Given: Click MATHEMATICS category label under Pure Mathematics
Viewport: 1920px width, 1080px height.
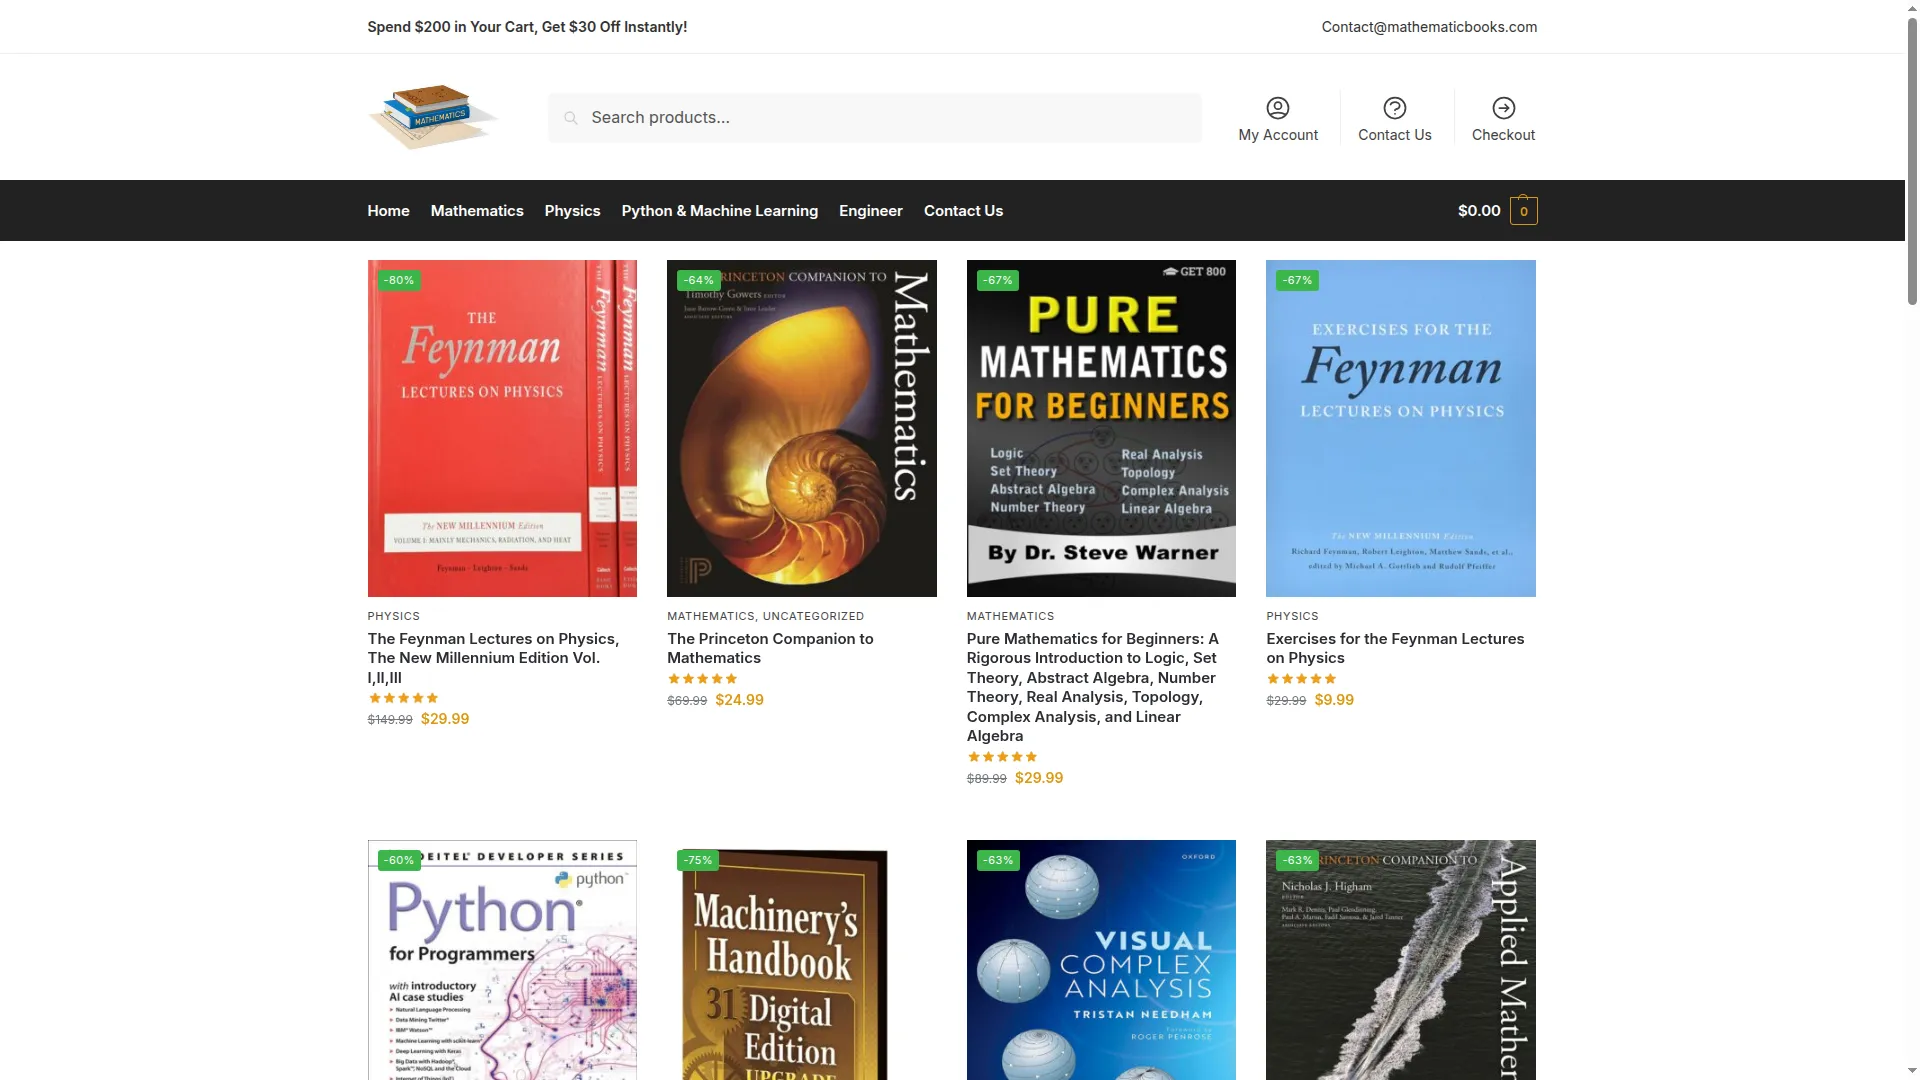Looking at the screenshot, I should pyautogui.click(x=1010, y=616).
